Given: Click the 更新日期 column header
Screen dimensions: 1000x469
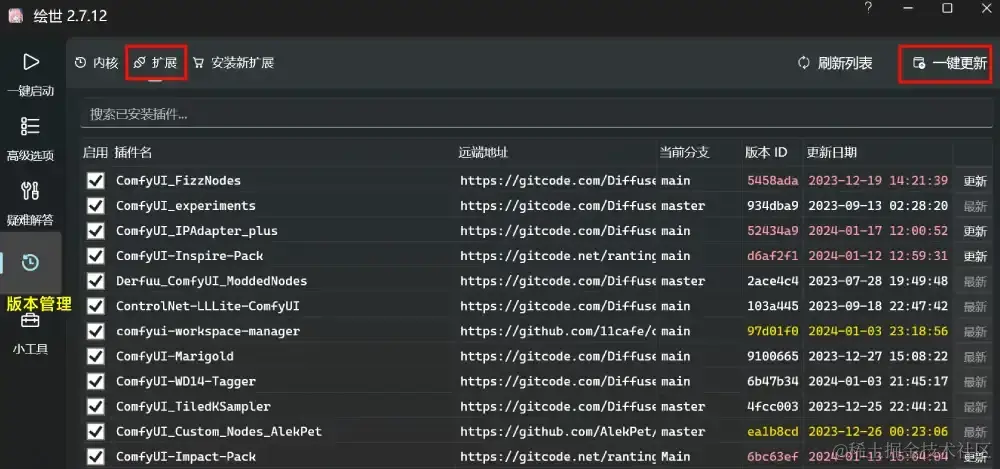Looking at the screenshot, I should (x=832, y=153).
